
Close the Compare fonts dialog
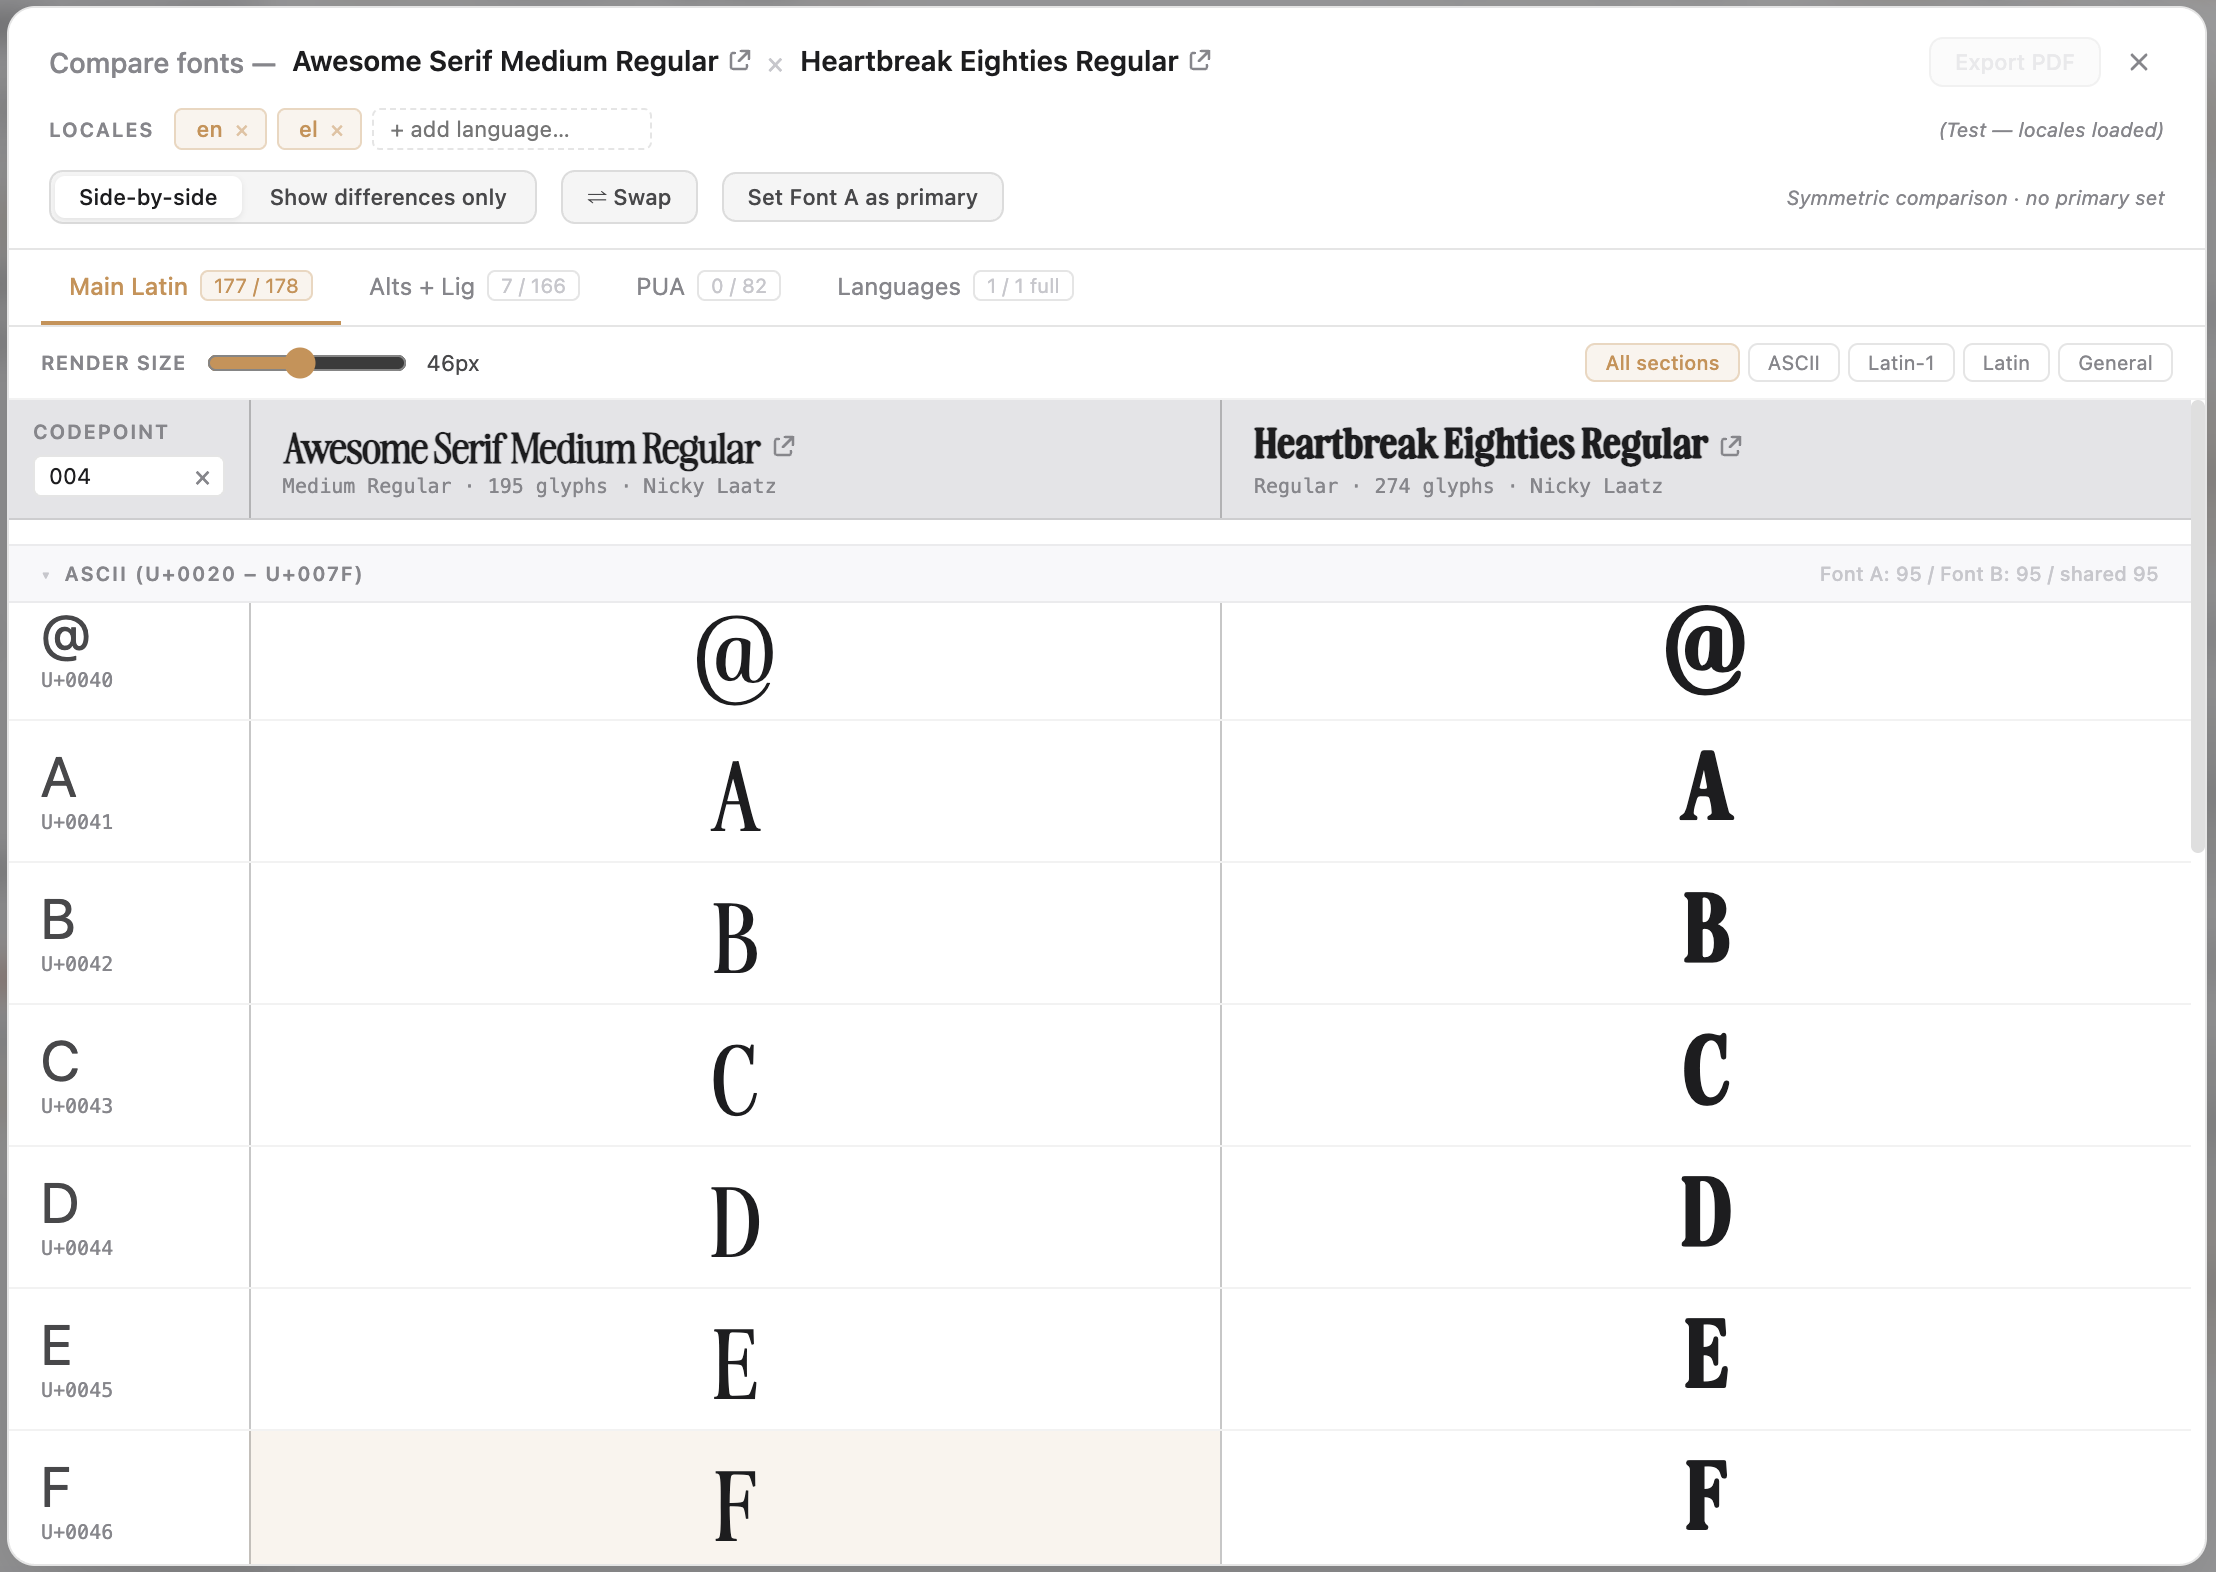tap(2139, 62)
